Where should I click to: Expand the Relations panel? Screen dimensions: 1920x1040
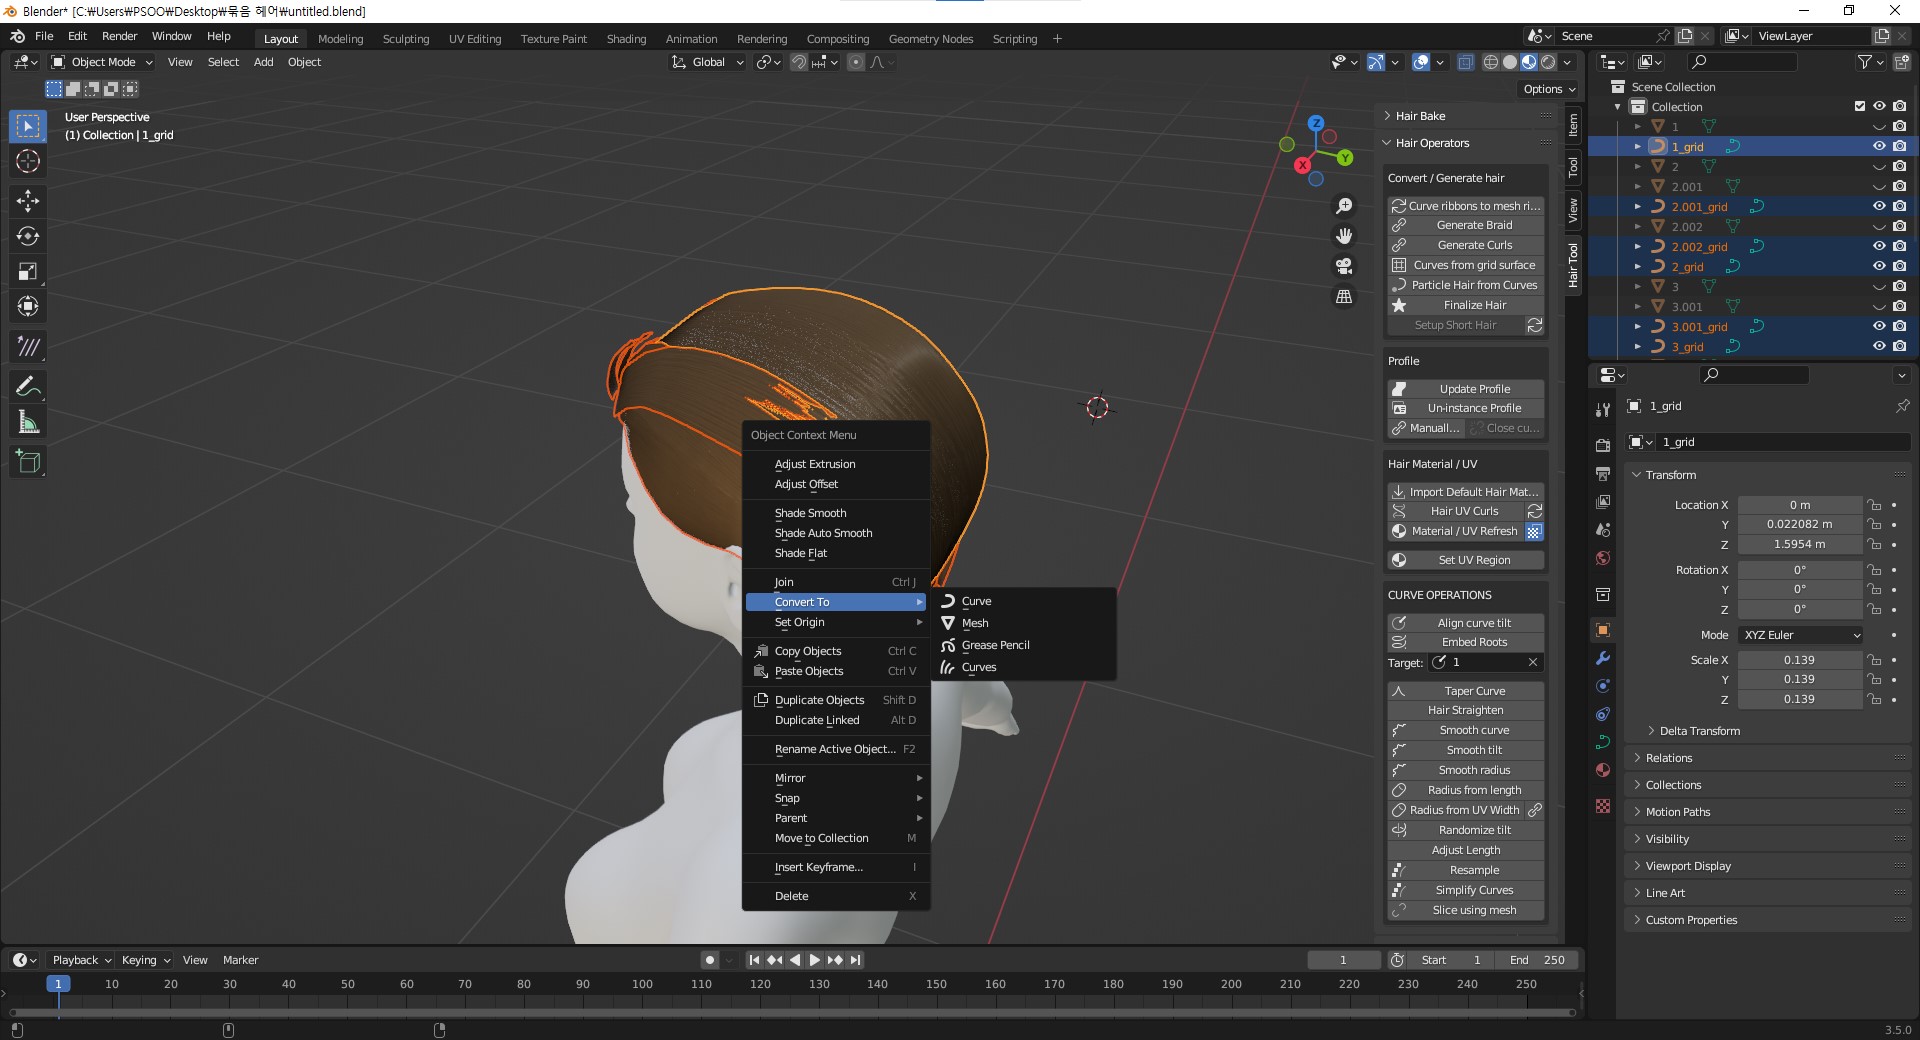(1669, 758)
